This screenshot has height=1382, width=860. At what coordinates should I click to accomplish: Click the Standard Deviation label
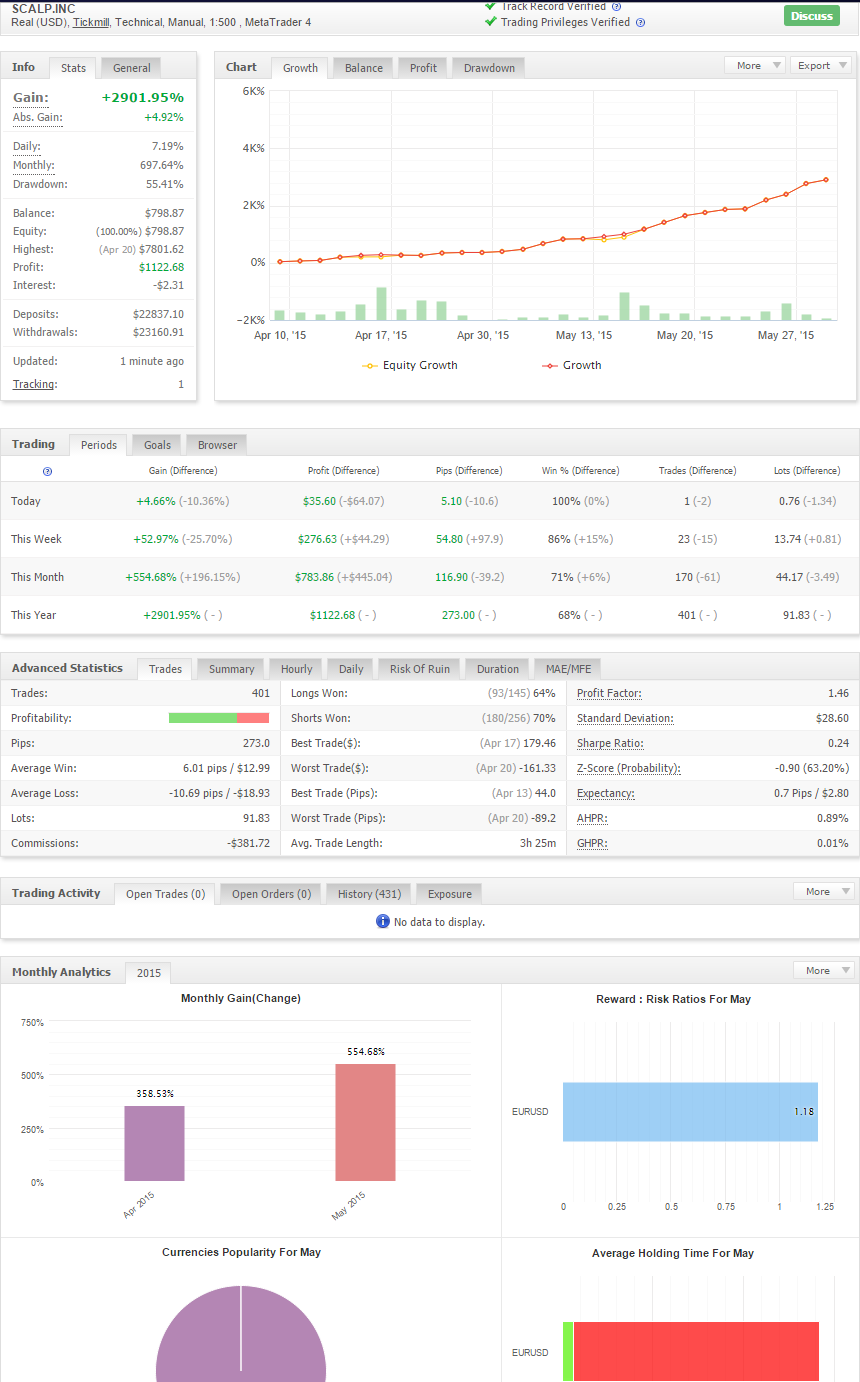[625, 718]
